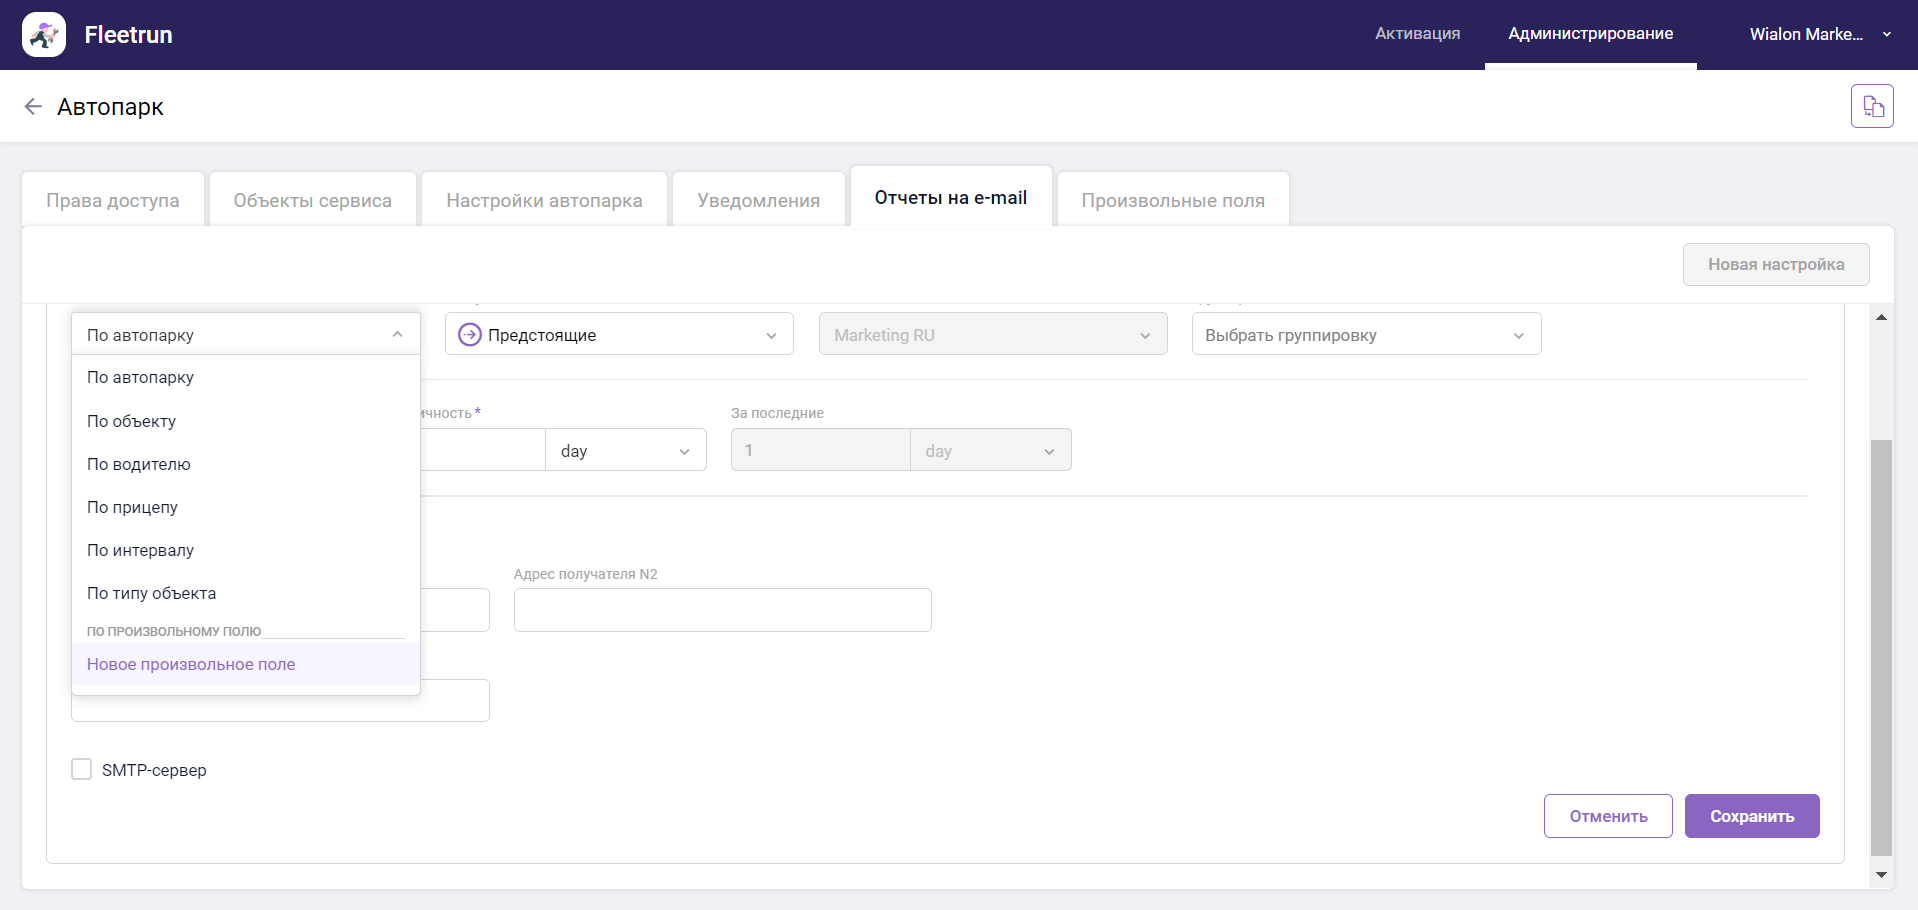Screen dimensions: 1918x910
Task: Open the day unit dropdown for periodicity
Action: point(625,451)
